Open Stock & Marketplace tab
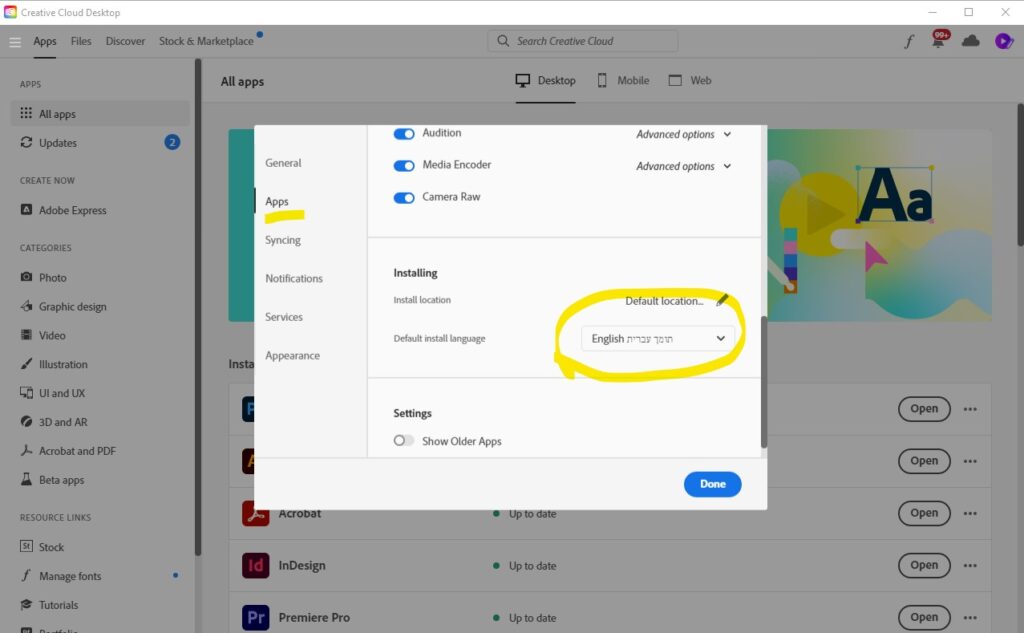This screenshot has height=633, width=1024. (206, 41)
